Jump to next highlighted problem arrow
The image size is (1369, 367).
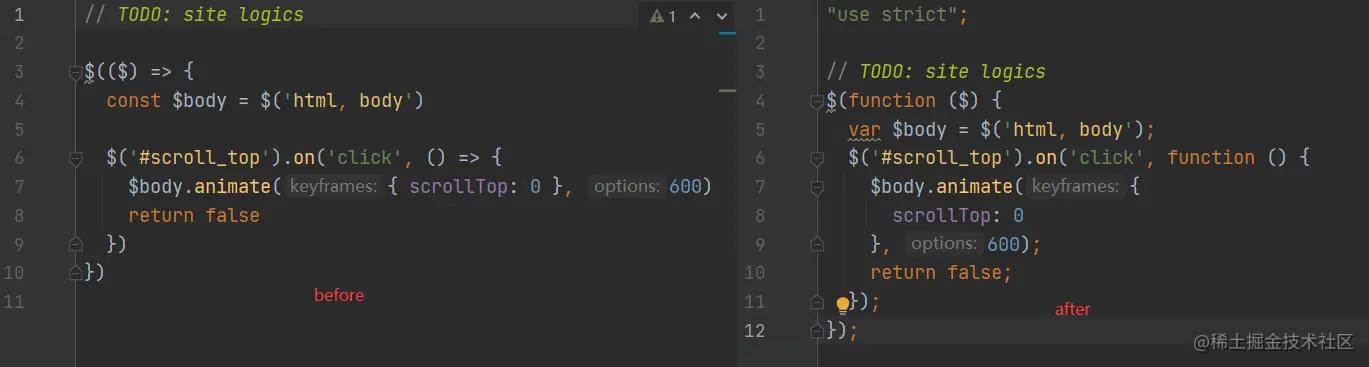(722, 16)
